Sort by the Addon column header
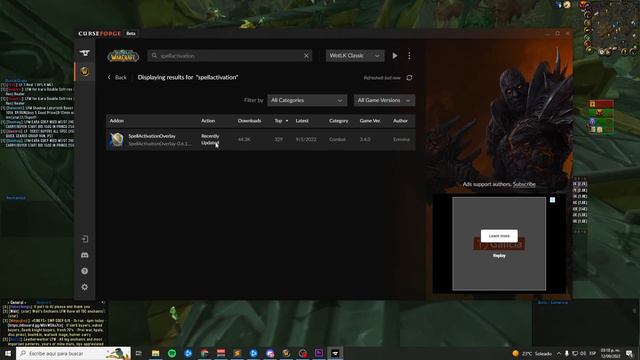Screen dimensions: 640x360 (x=117, y=121)
